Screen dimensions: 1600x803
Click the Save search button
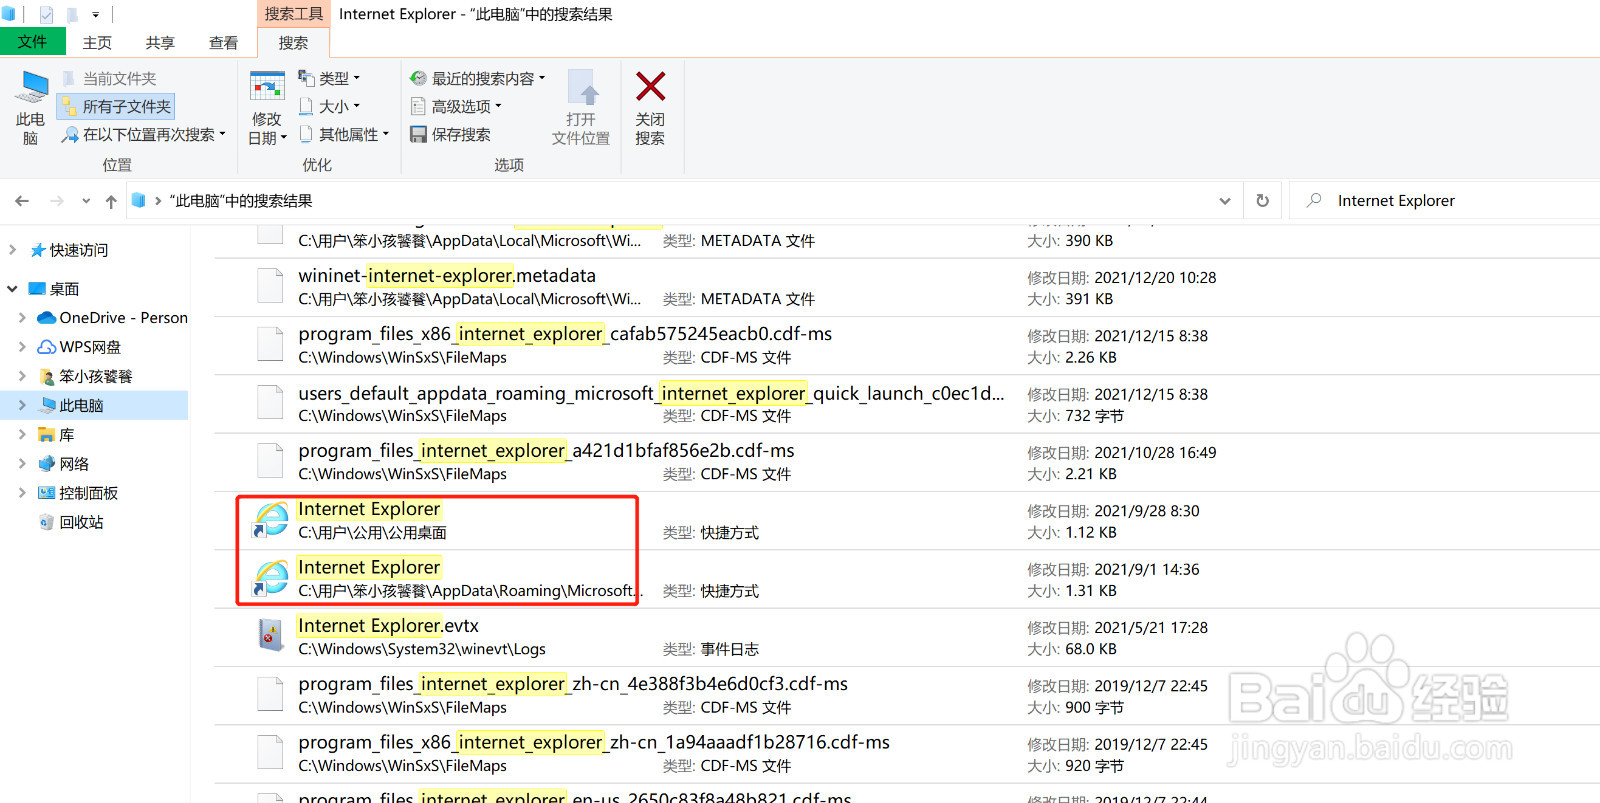pyautogui.click(x=451, y=134)
